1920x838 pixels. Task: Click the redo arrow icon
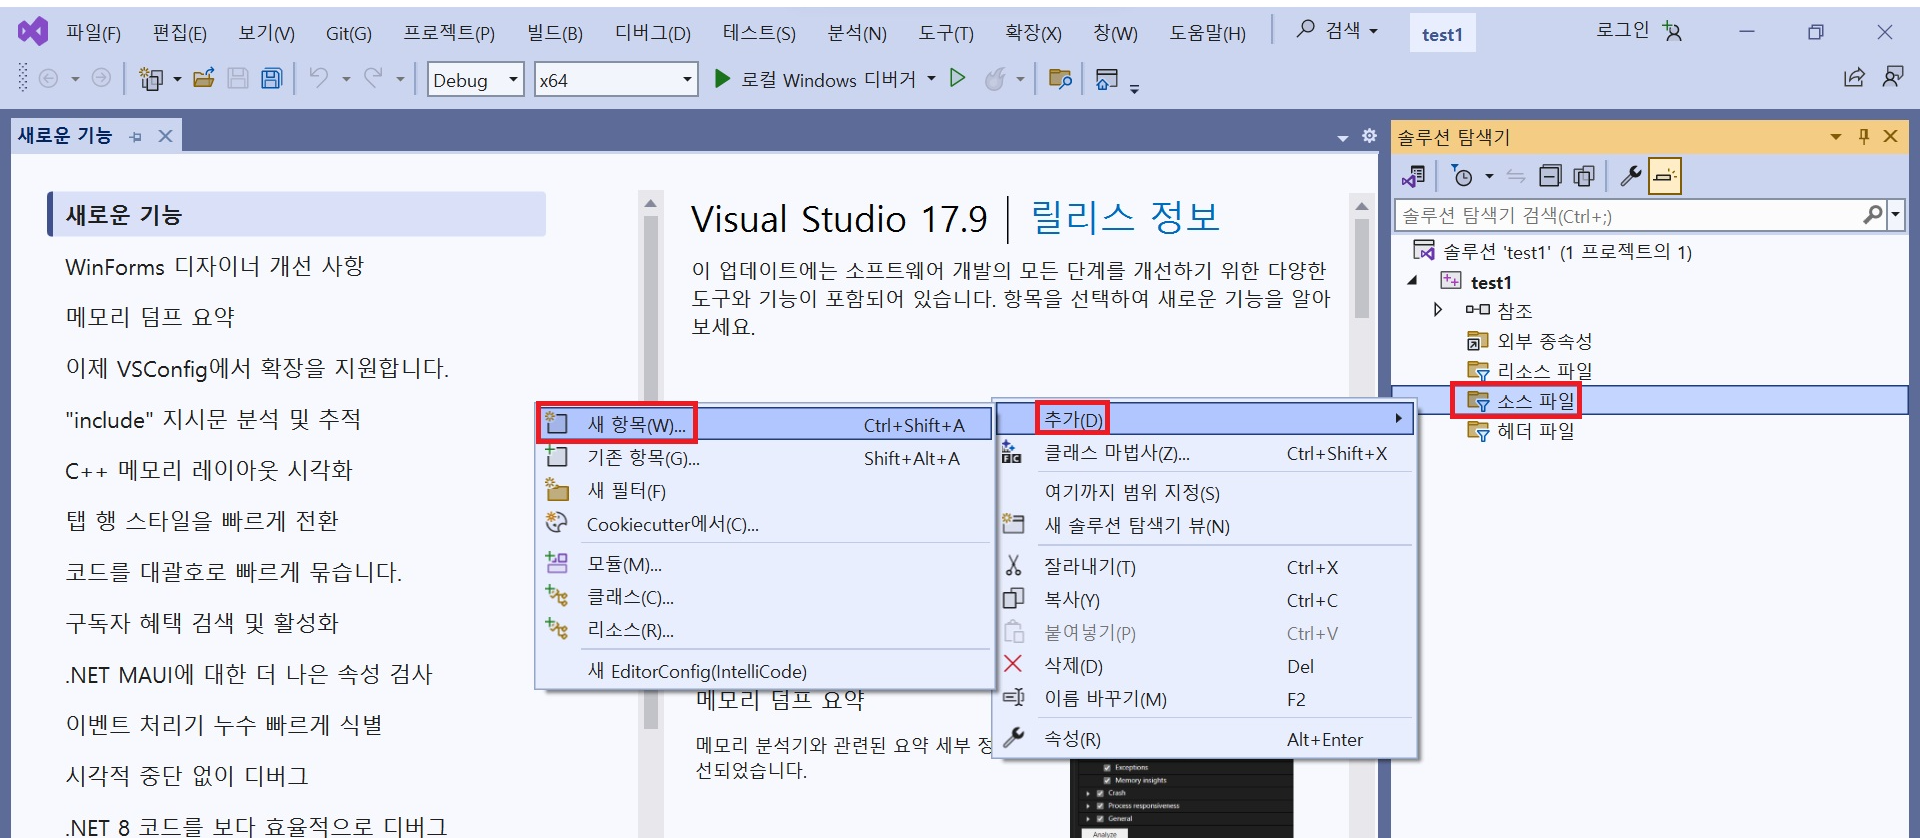click(373, 78)
